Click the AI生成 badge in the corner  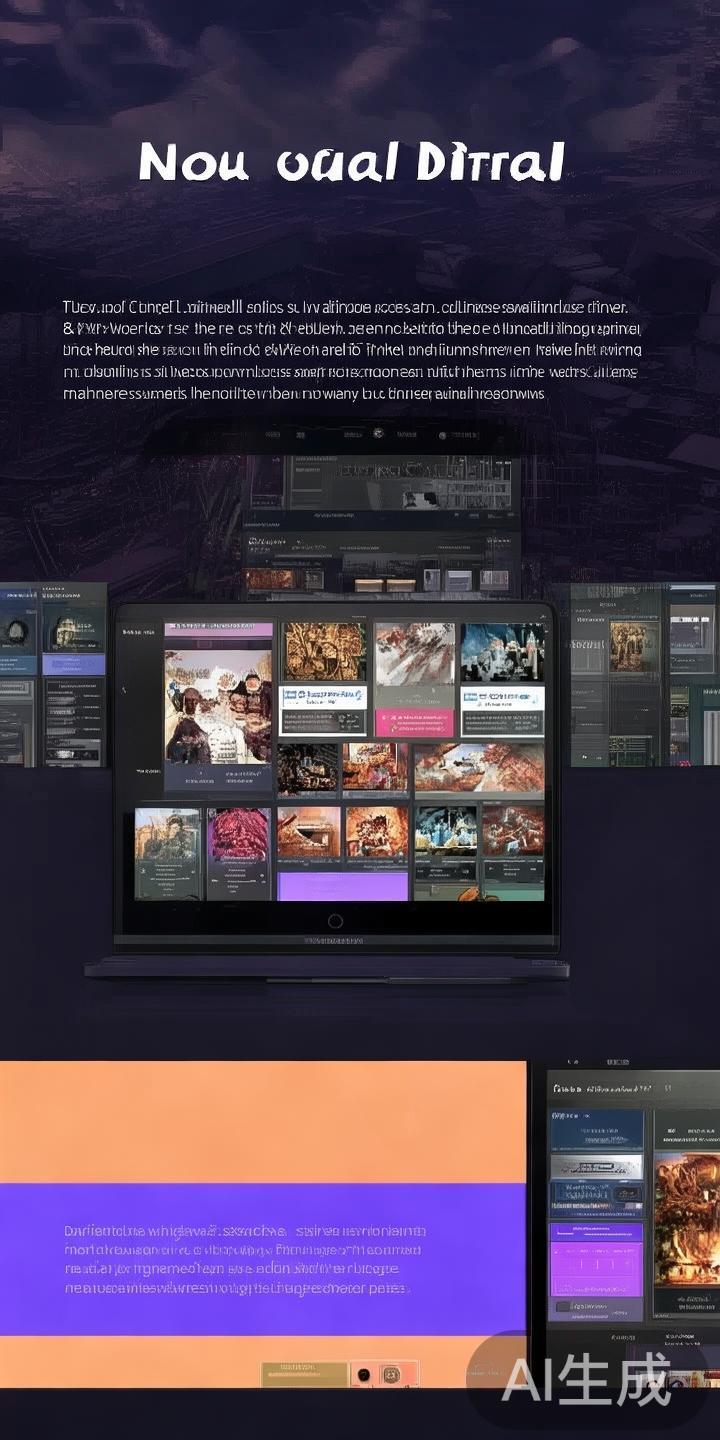point(586,1381)
